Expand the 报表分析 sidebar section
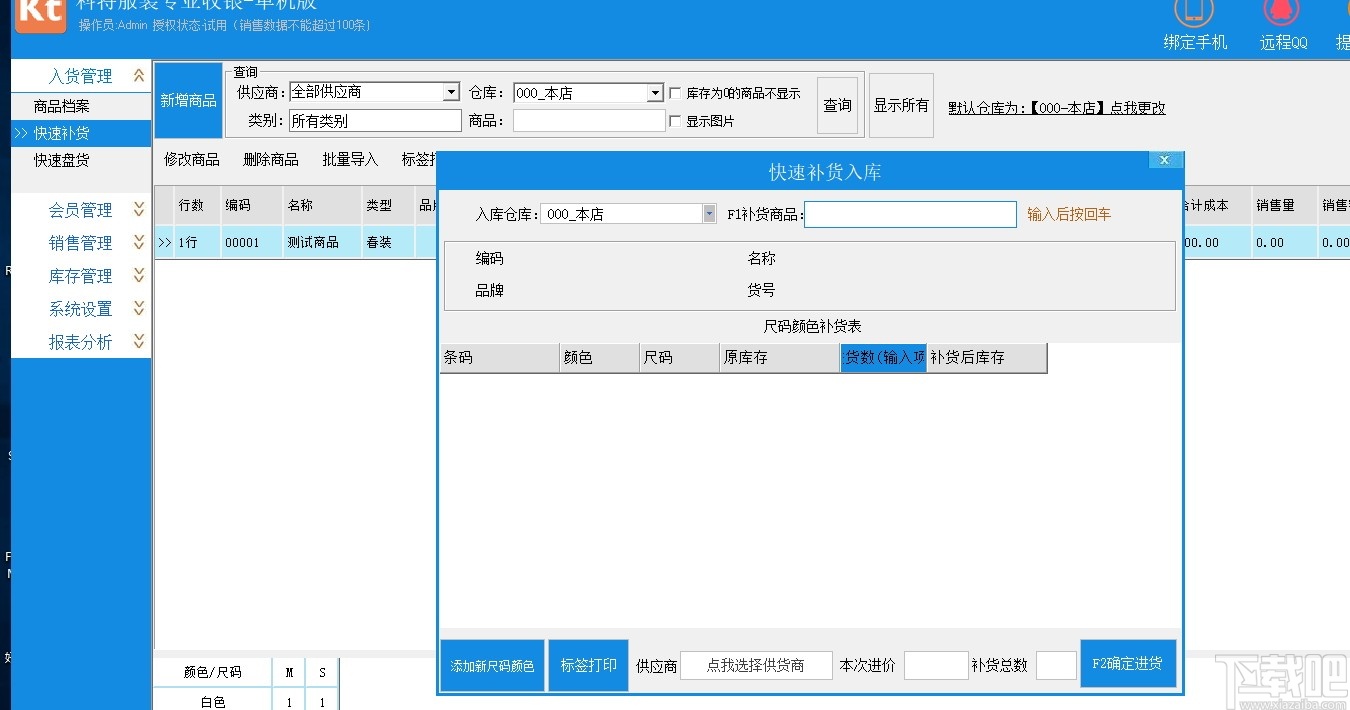Viewport: 1350px width, 710px height. point(80,341)
